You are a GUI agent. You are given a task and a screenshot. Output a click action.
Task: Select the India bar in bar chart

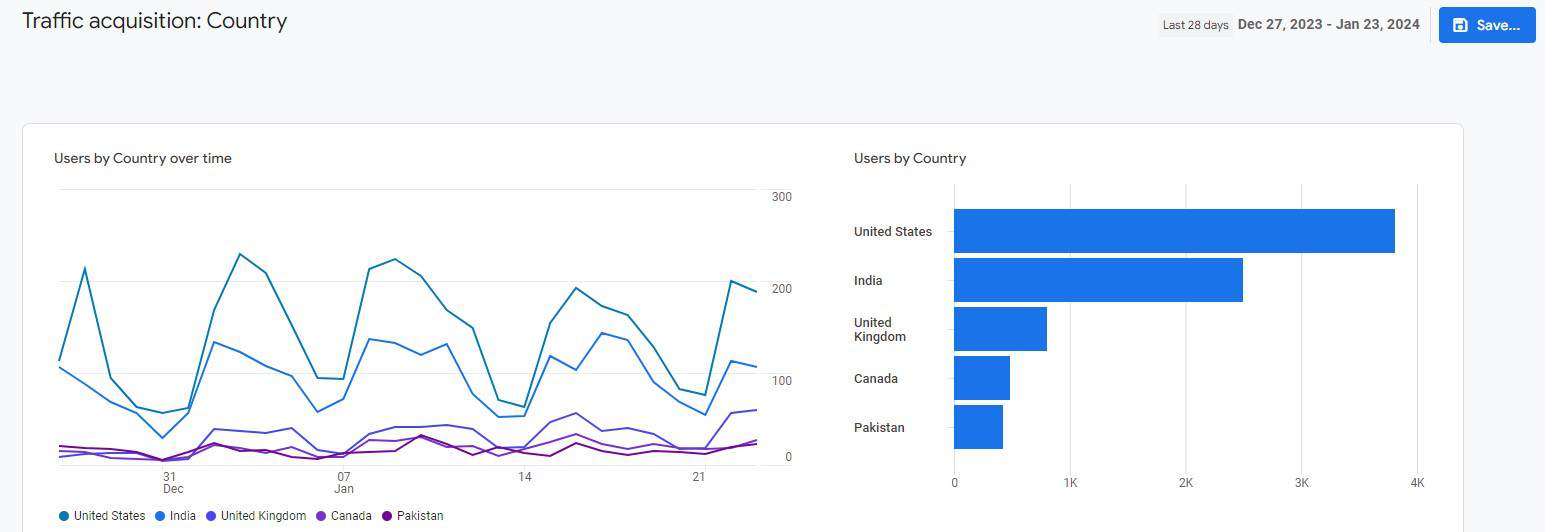[1097, 280]
